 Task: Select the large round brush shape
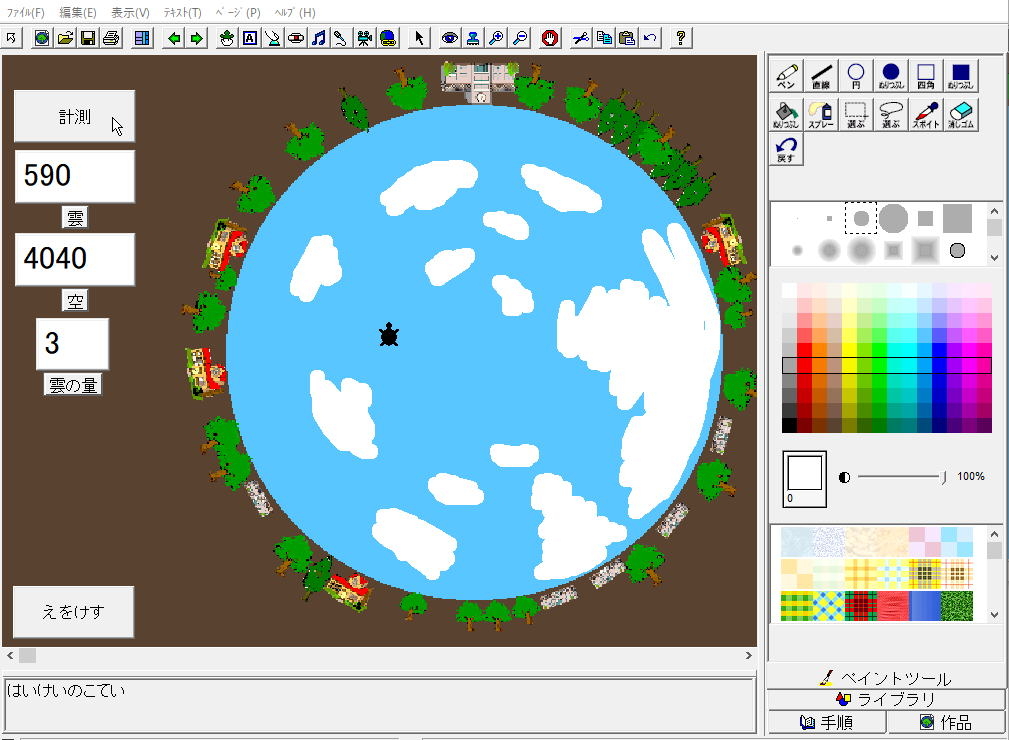(893, 218)
